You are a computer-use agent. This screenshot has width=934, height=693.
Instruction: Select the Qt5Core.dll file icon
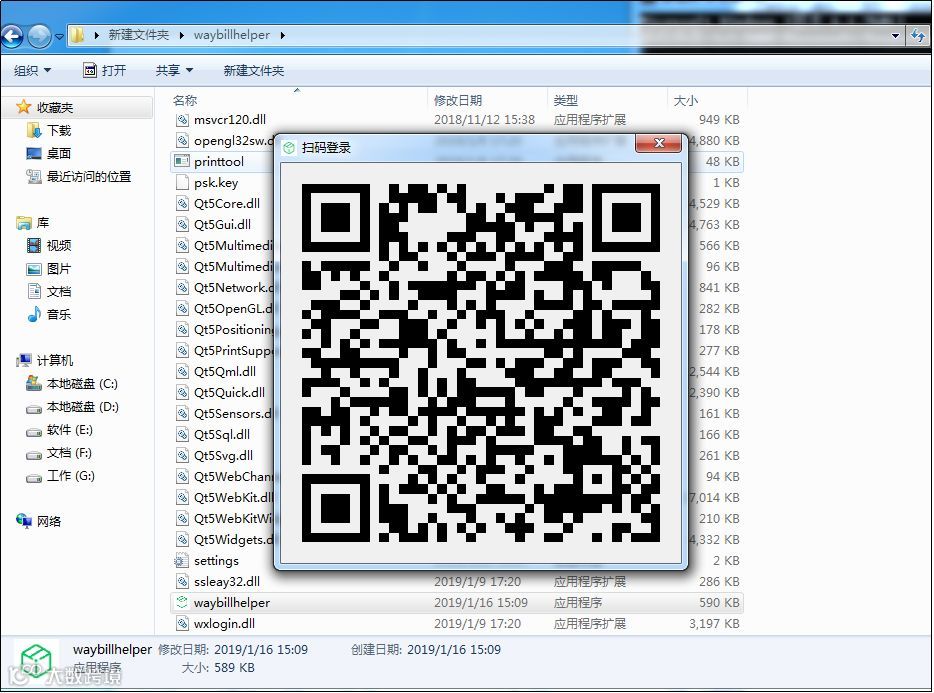click(182, 203)
